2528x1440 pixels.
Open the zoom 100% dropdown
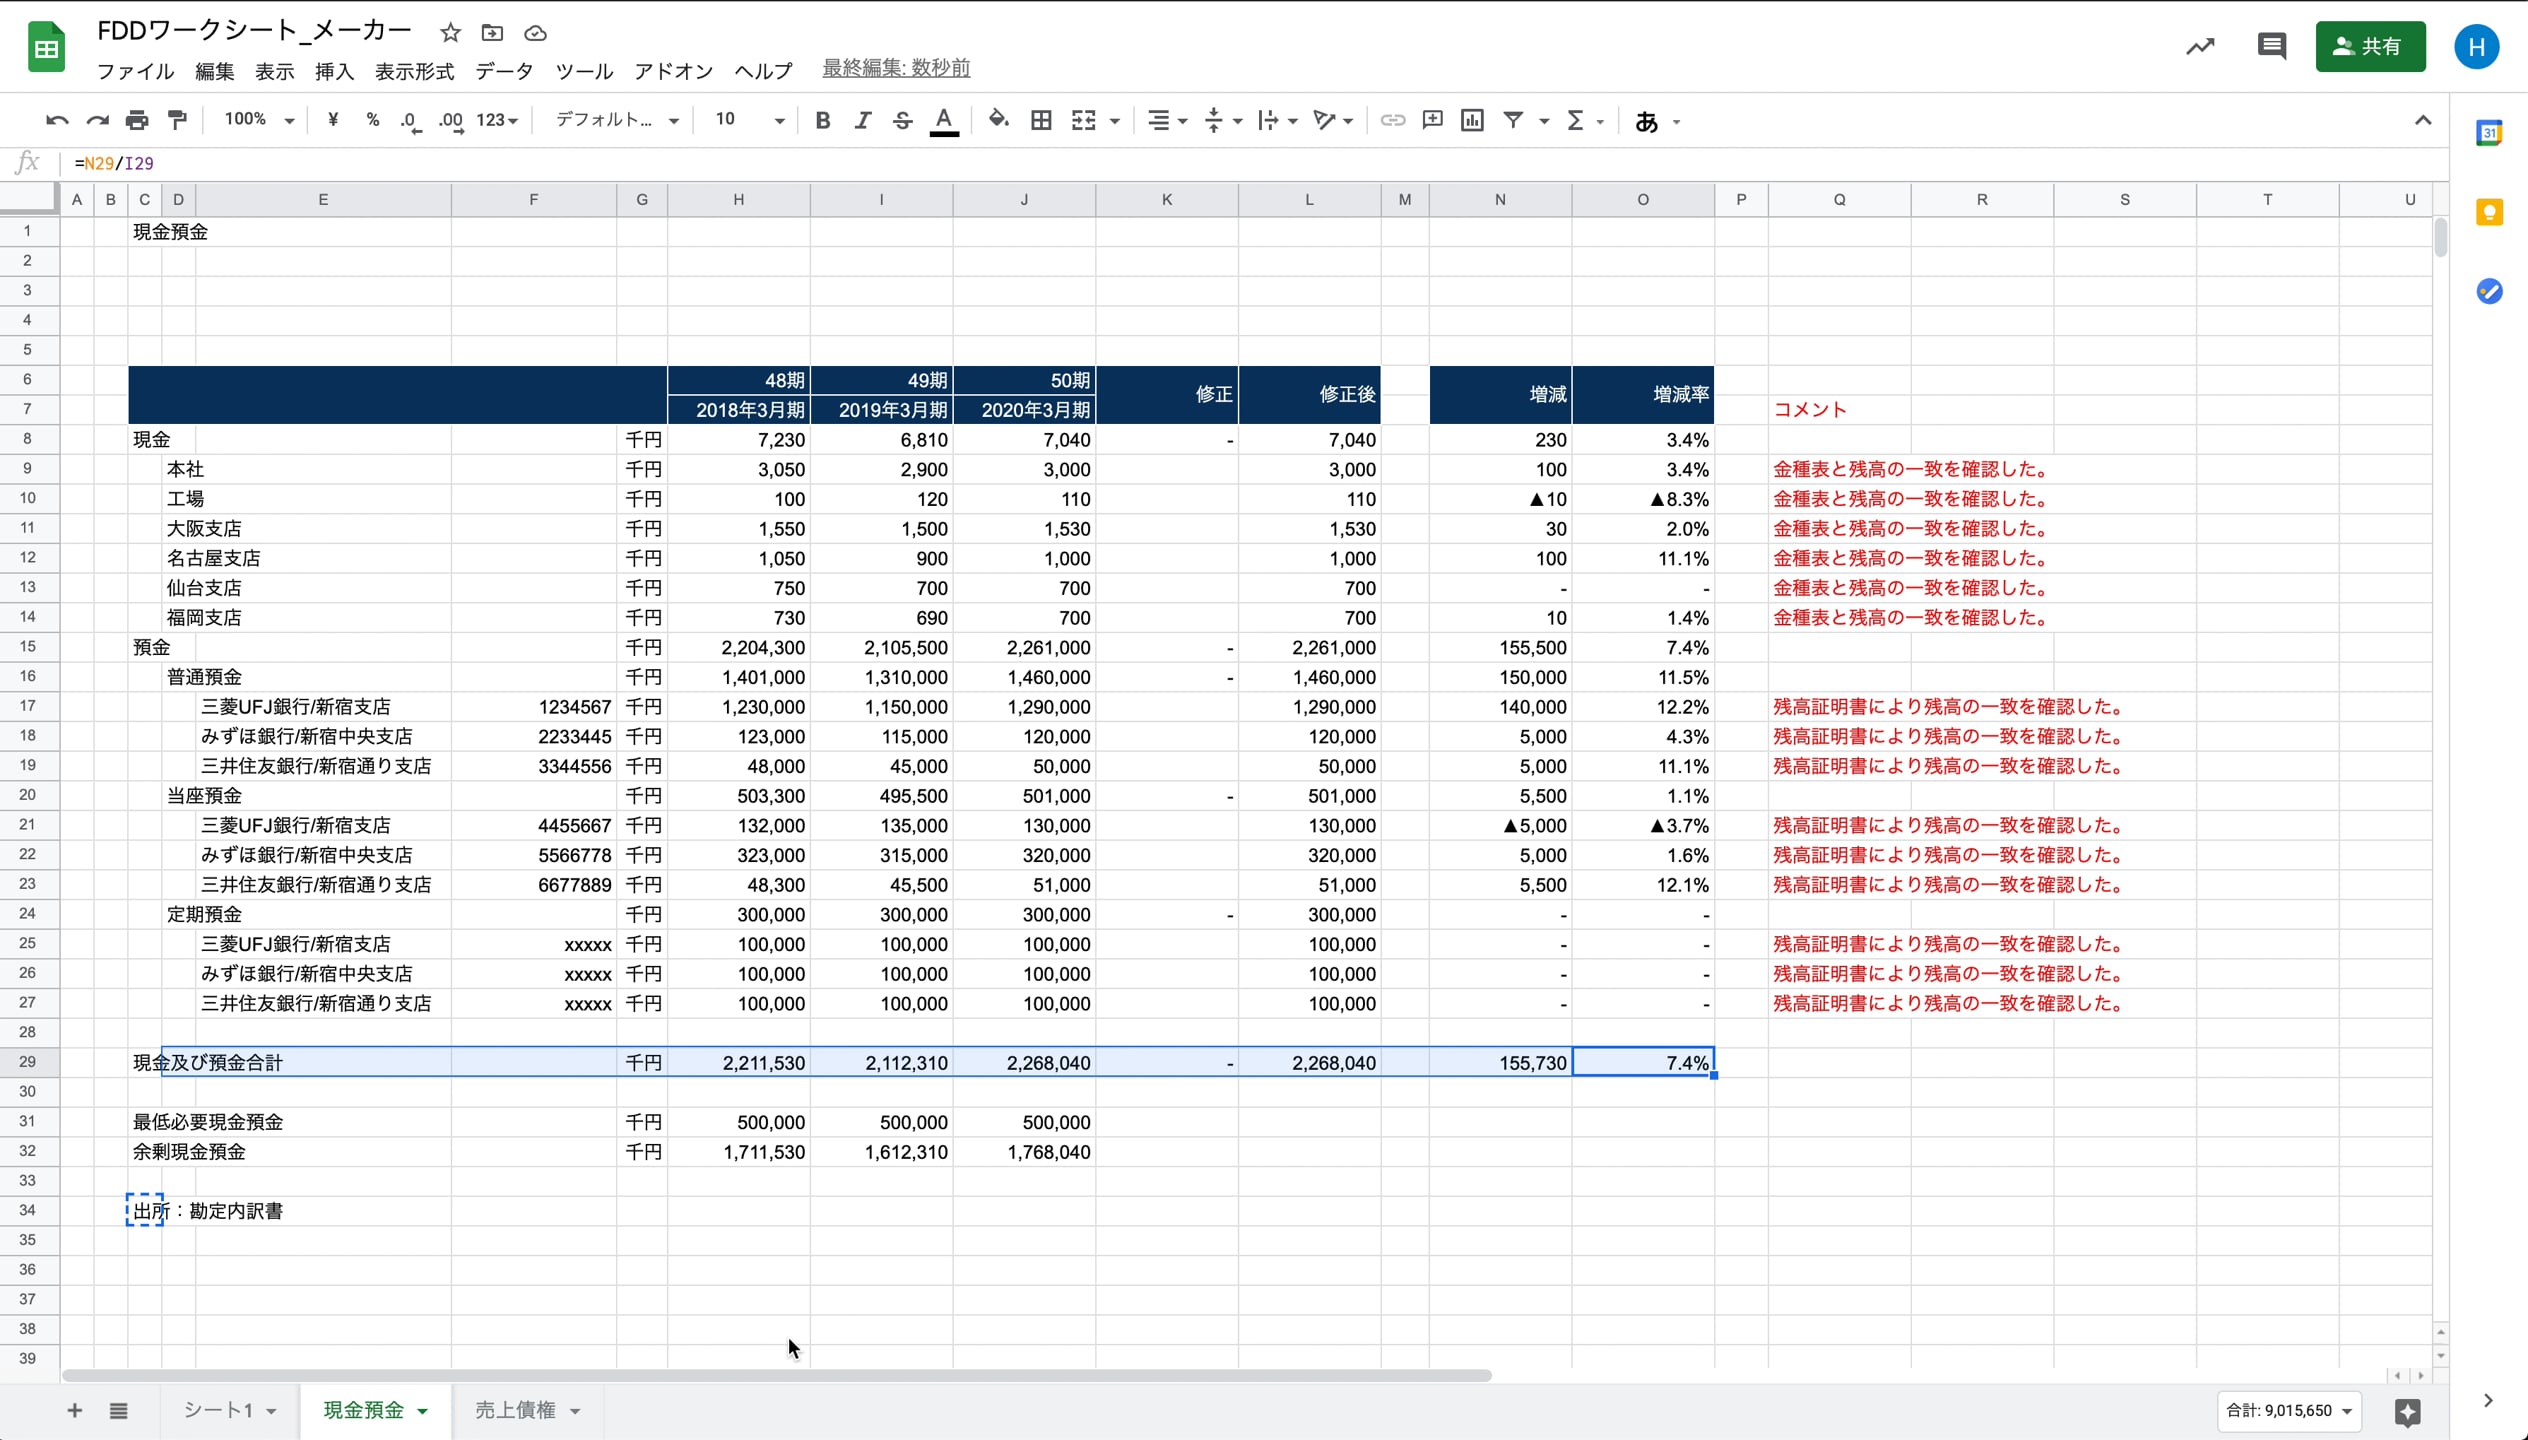click(x=259, y=120)
